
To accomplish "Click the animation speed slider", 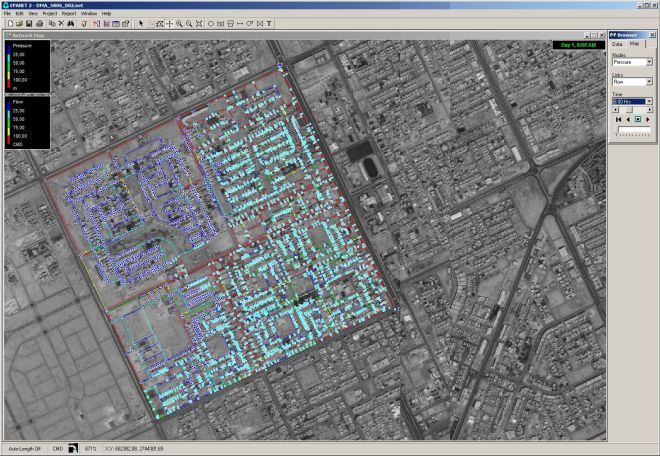I will point(634,130).
